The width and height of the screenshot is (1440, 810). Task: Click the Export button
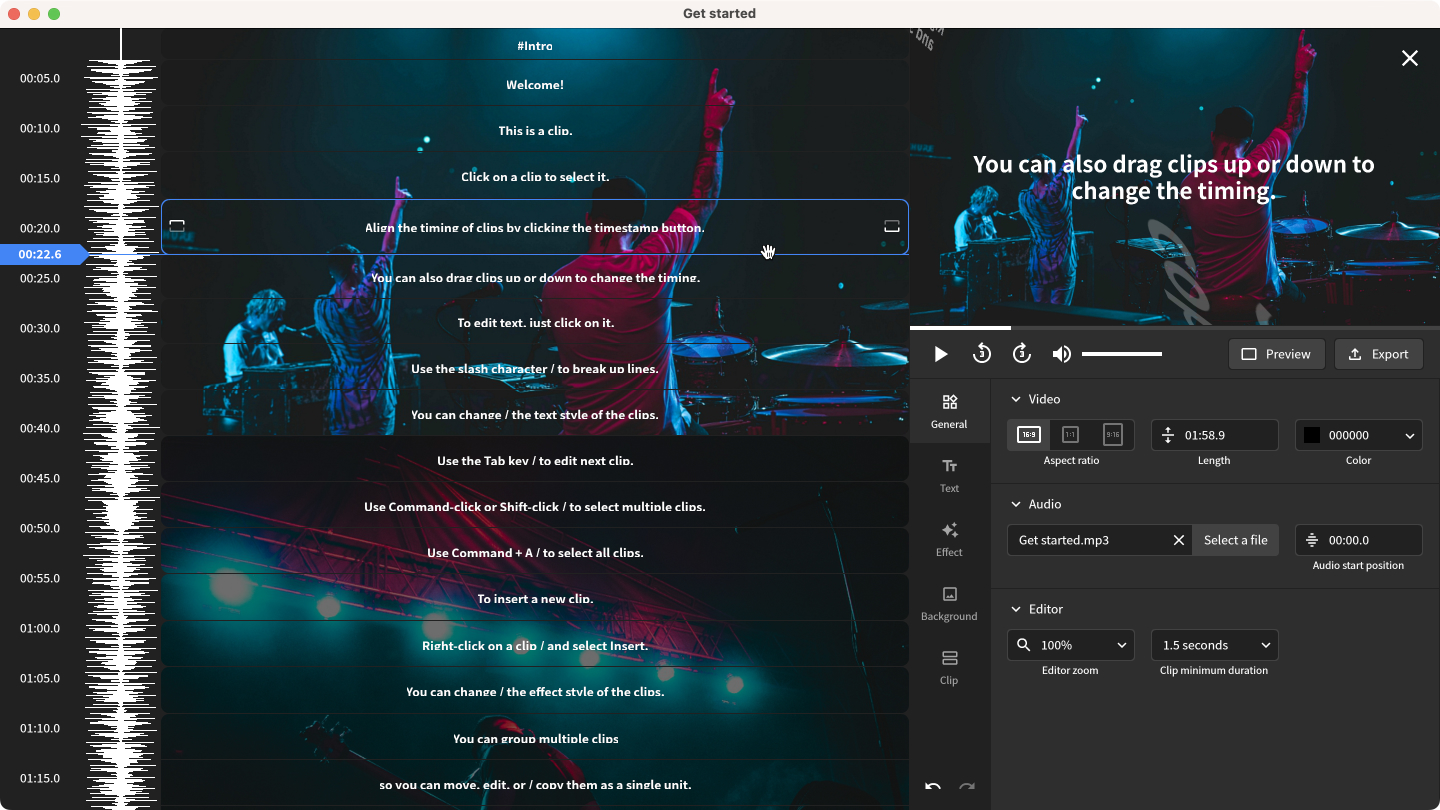1378,354
